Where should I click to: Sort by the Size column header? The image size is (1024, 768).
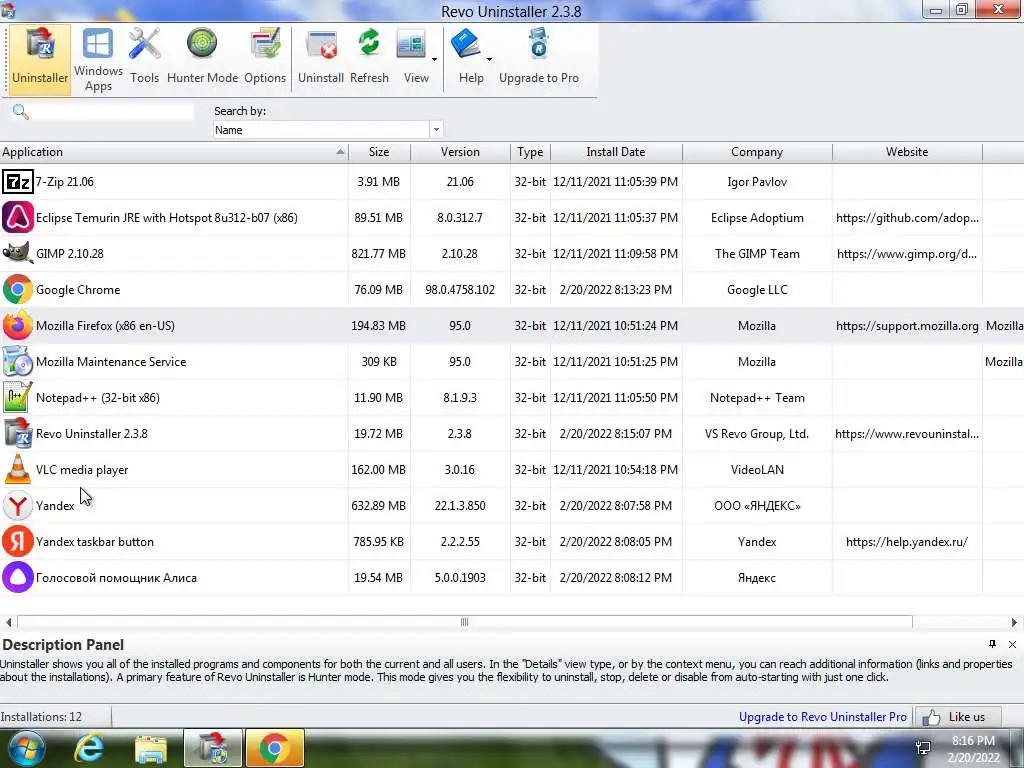tap(379, 152)
